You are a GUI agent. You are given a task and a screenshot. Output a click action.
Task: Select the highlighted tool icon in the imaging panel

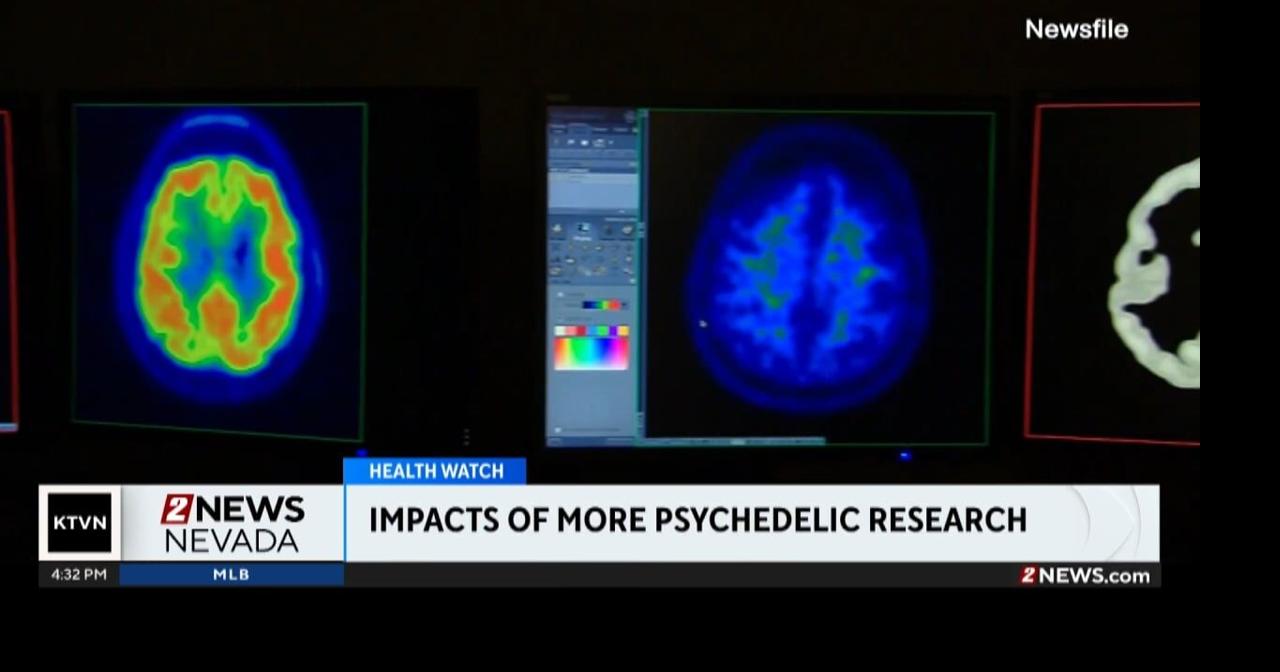coord(582,230)
